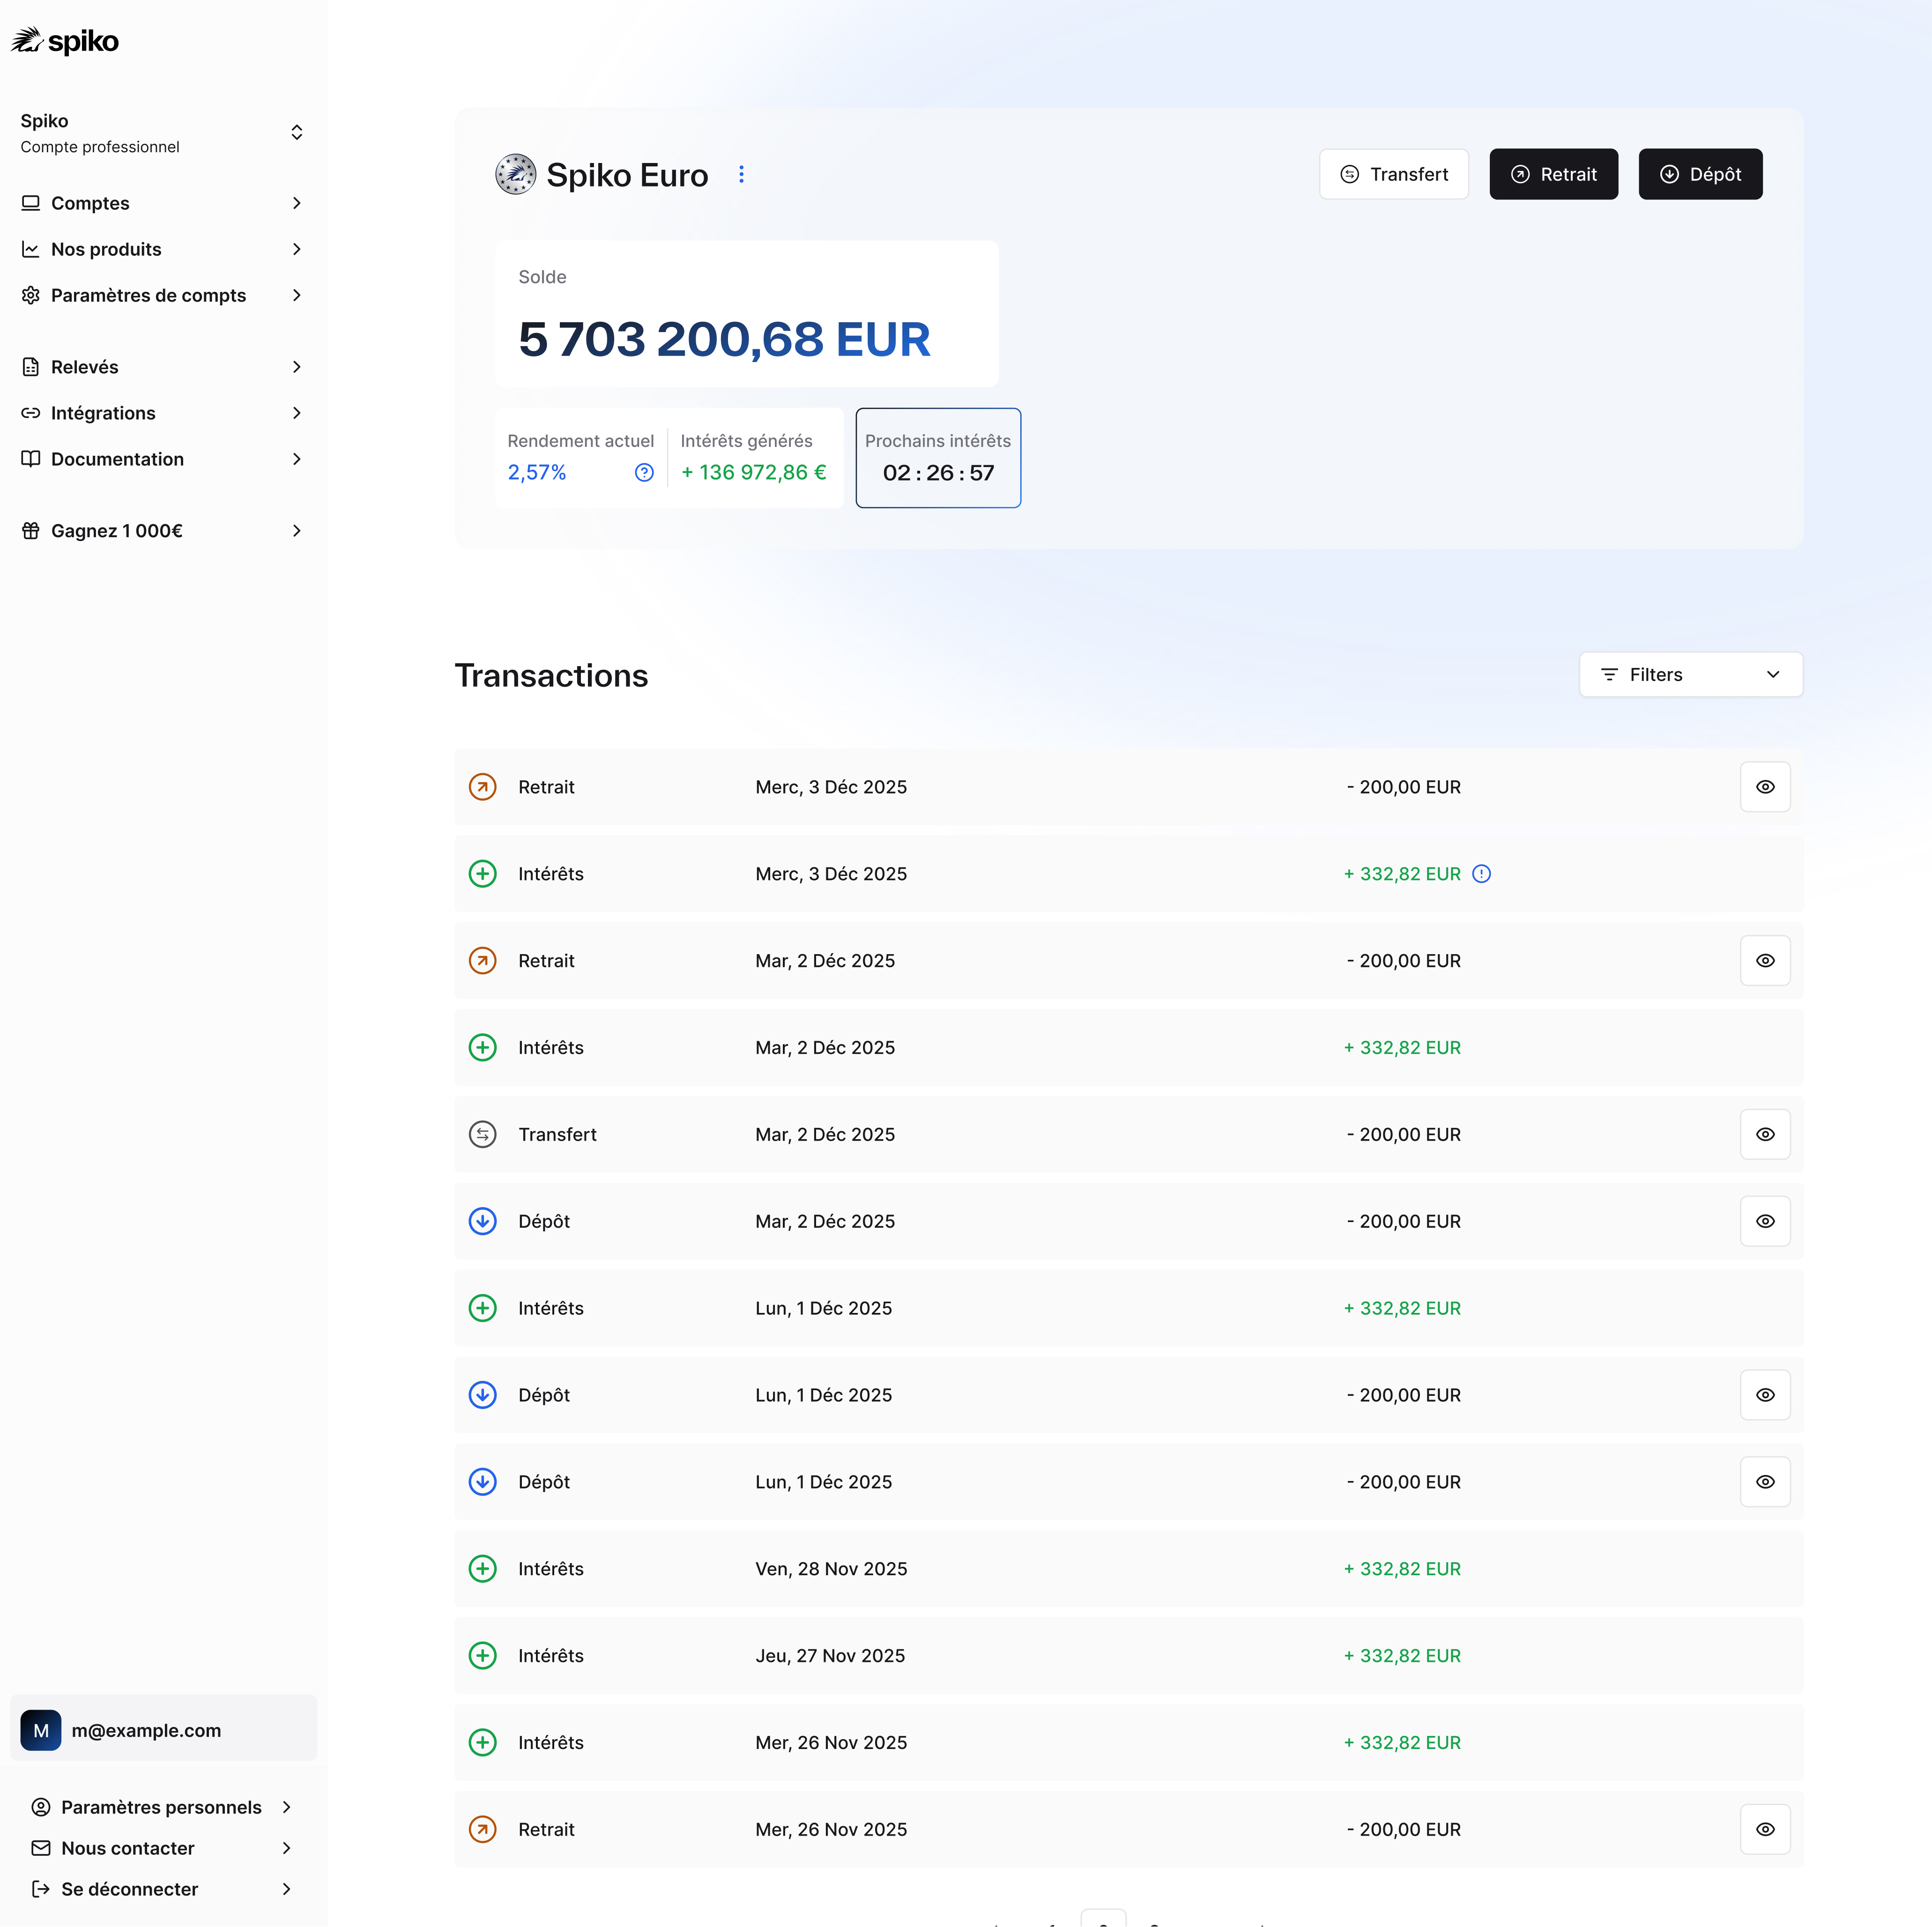Click the Intérêts plus icon on Ven, 28 Nov row
This screenshot has height=1927, width=1932.
pos(483,1569)
